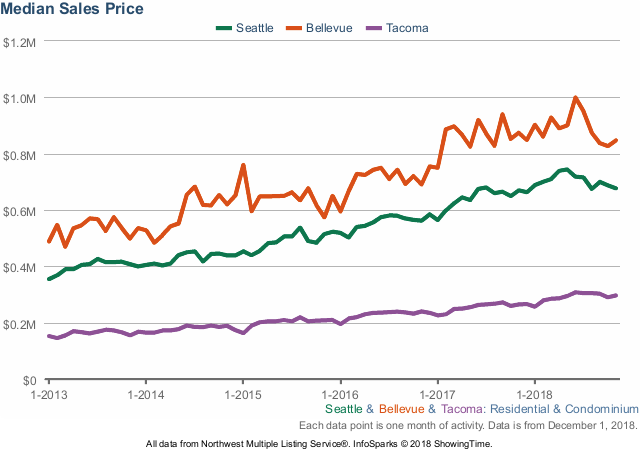The height and width of the screenshot is (454, 640).
Task: Click the 1-2016 x-axis tick label
Action: click(x=340, y=394)
